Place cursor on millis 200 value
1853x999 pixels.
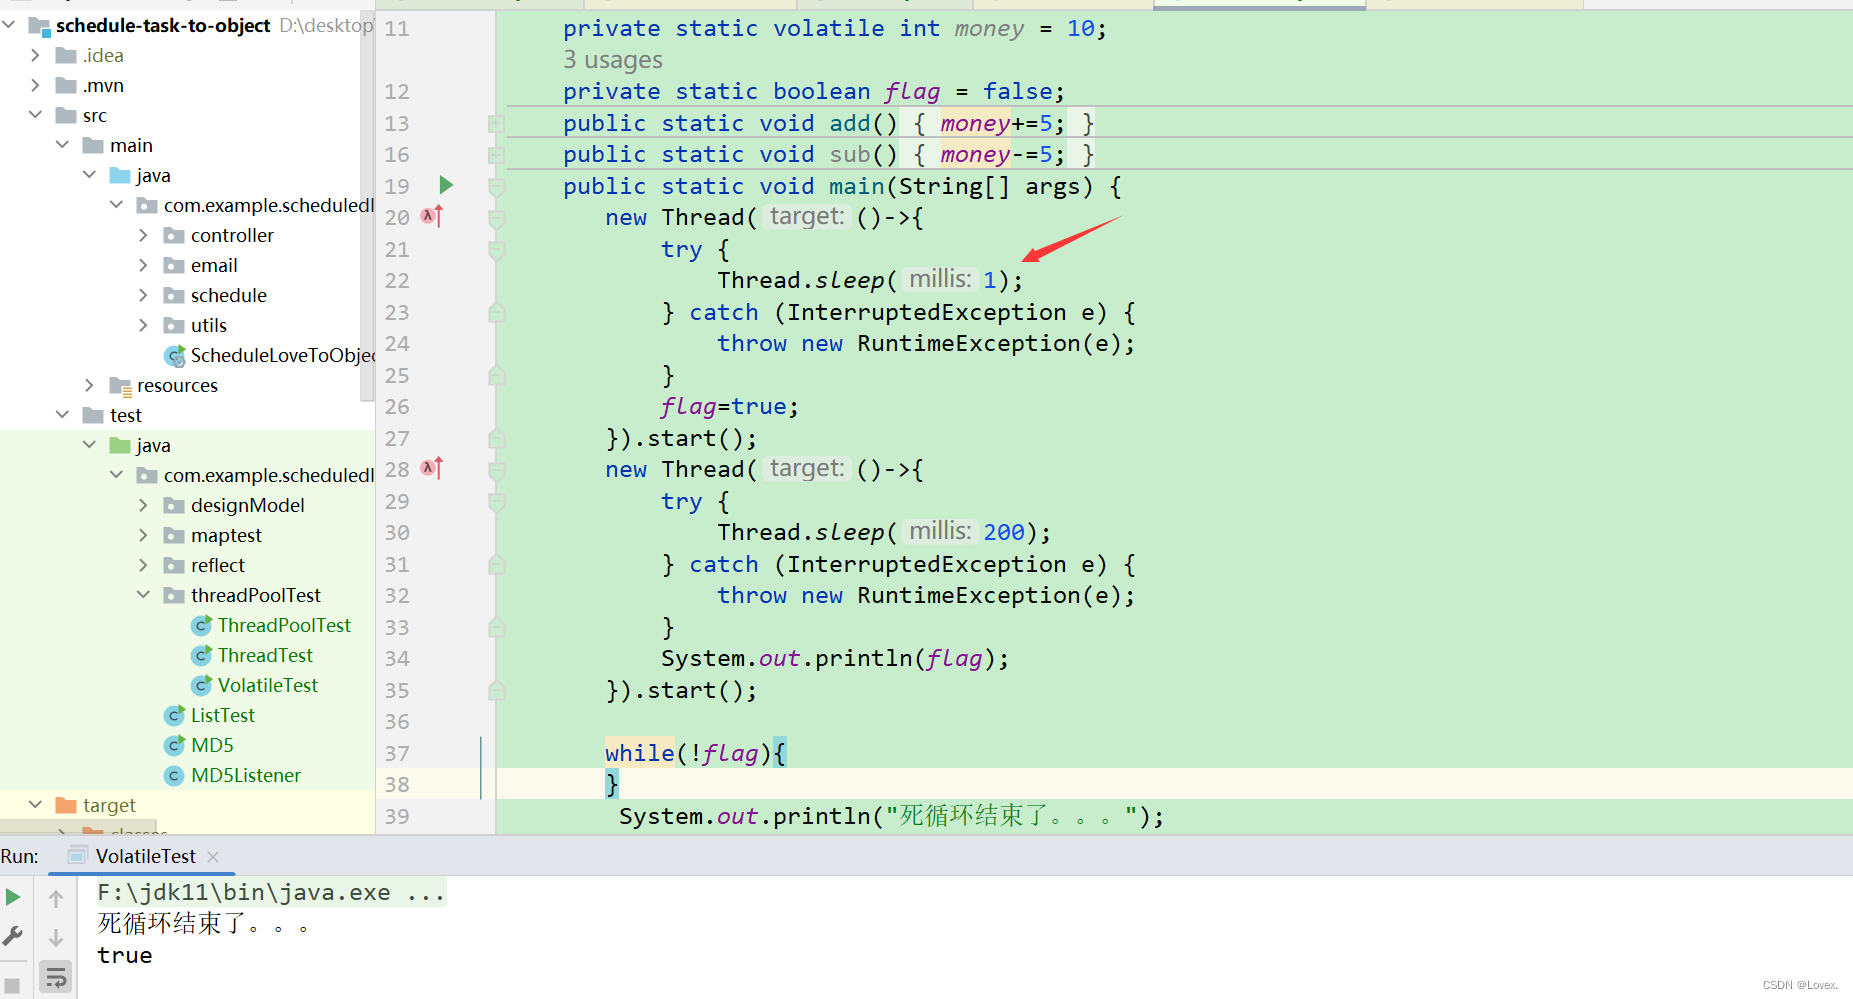pos(1004,532)
